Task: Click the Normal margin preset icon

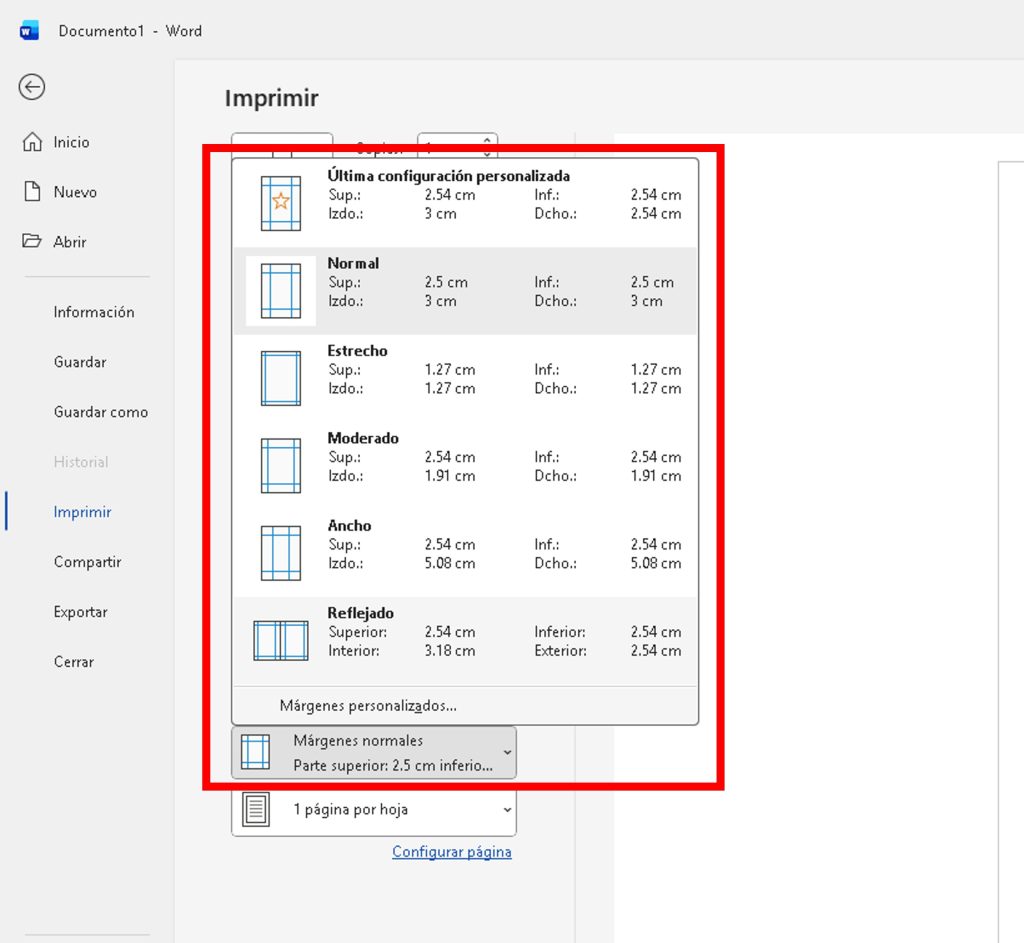Action: [x=281, y=290]
